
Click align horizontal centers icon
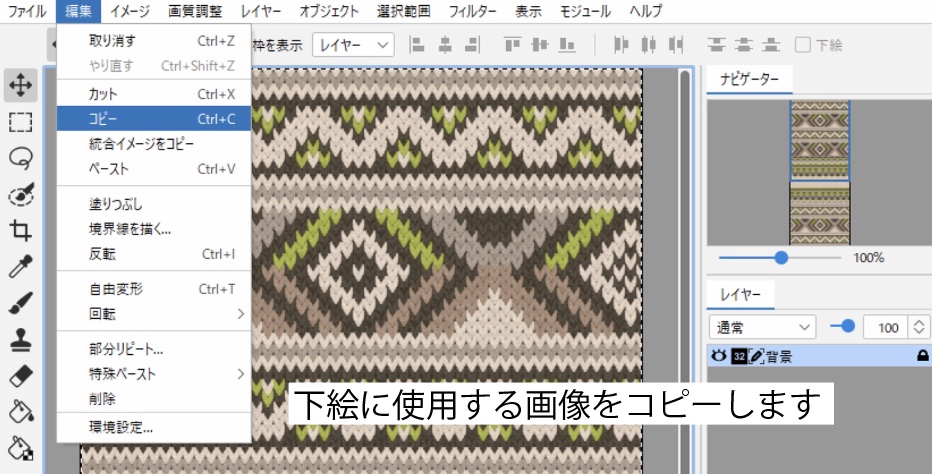click(445, 45)
